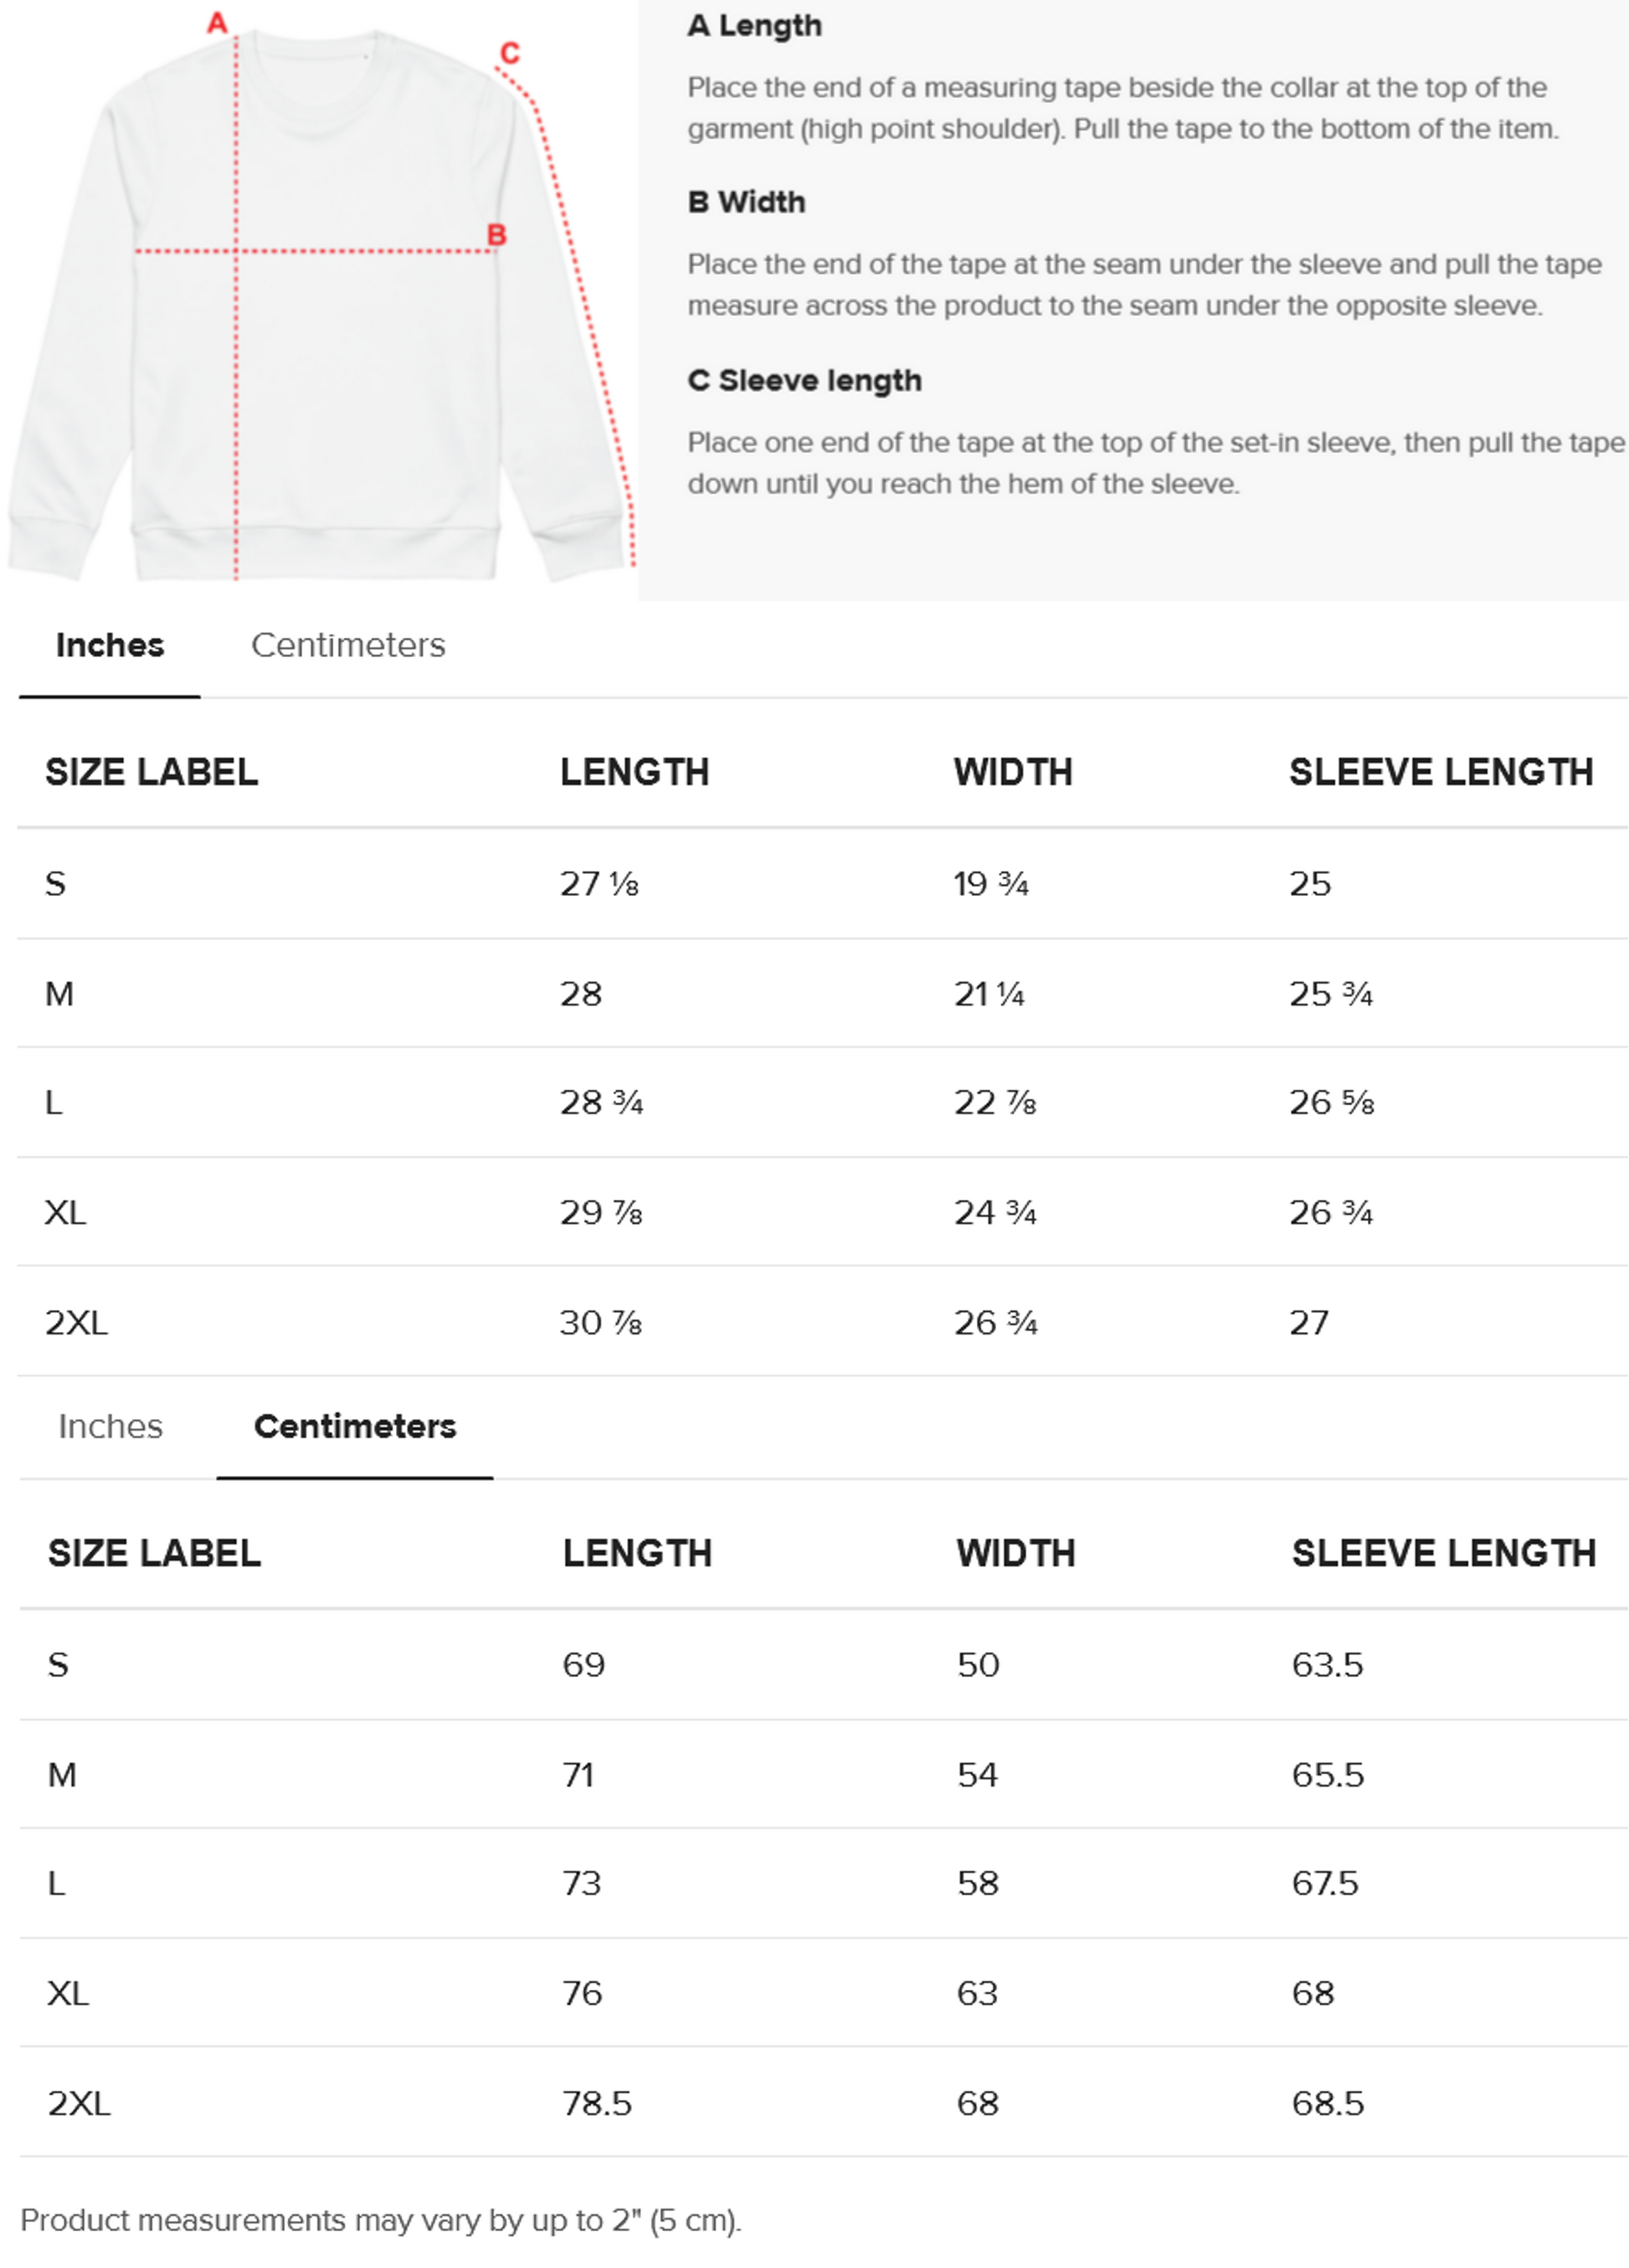The width and height of the screenshot is (1629, 2268).
Task: Click the 30 ⅞ length value
Action: click(x=600, y=1323)
